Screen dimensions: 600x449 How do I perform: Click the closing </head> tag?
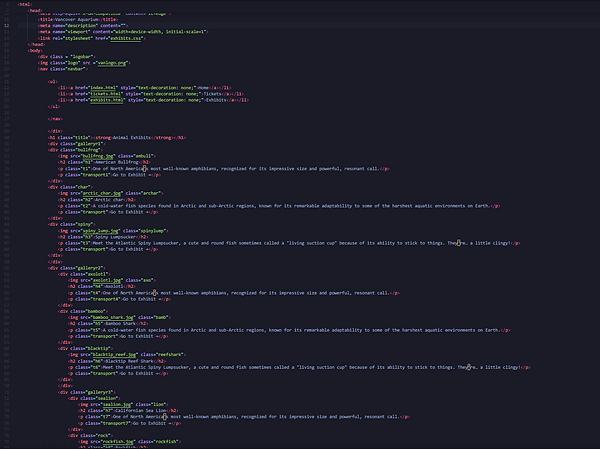pyautogui.click(x=36, y=44)
